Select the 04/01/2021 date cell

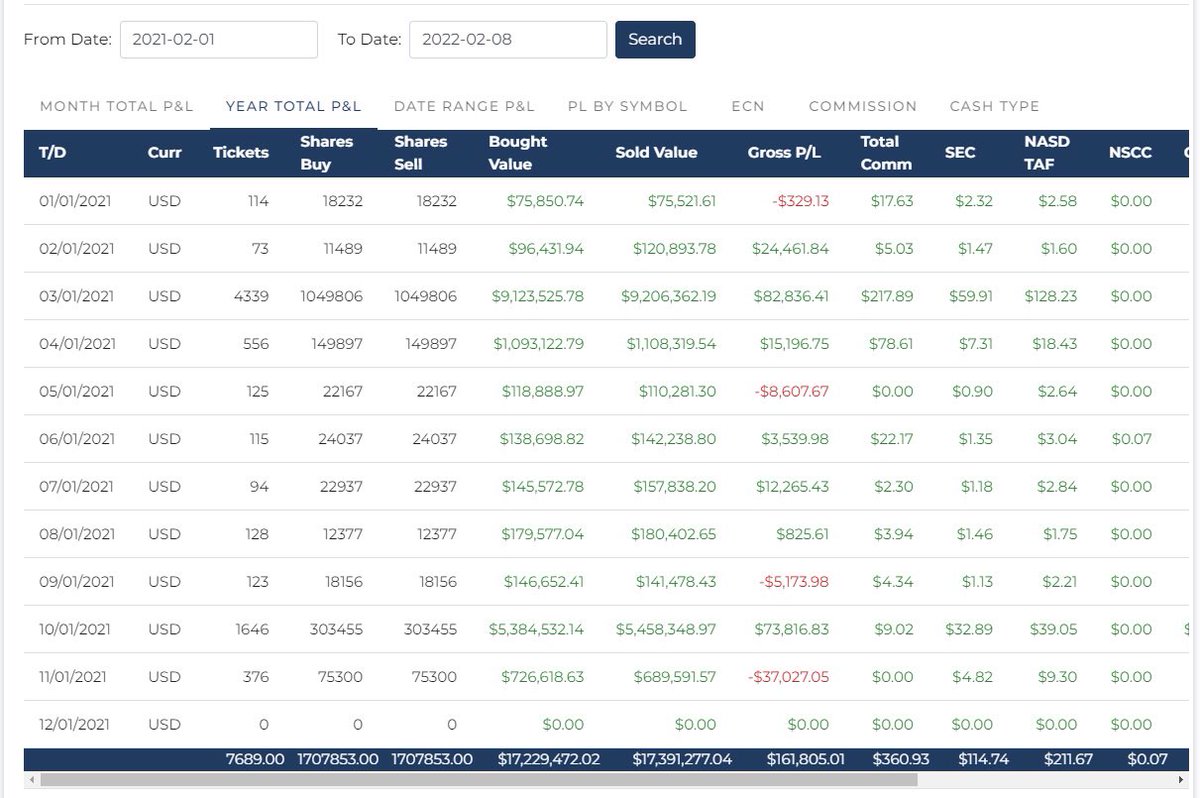77,343
